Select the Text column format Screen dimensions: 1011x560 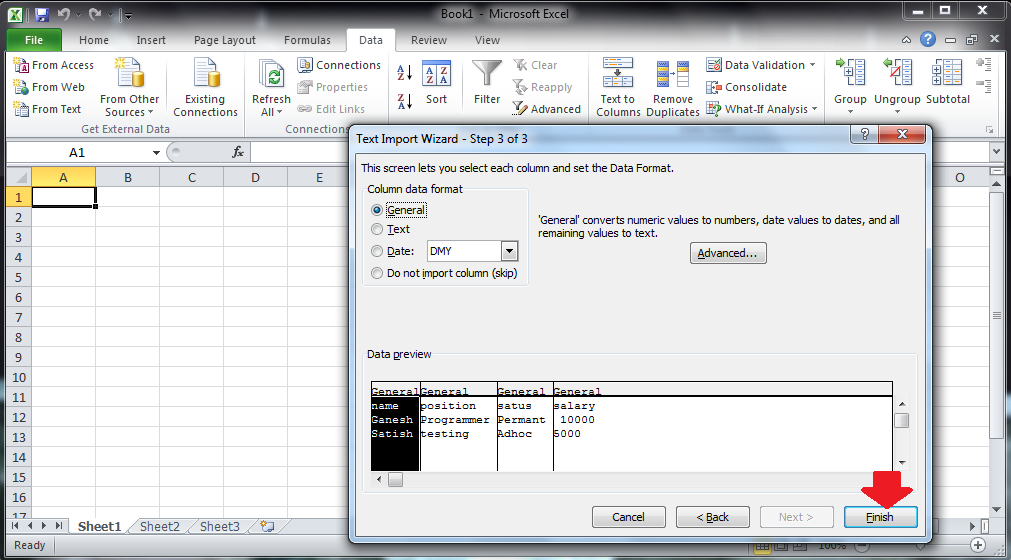coord(377,229)
